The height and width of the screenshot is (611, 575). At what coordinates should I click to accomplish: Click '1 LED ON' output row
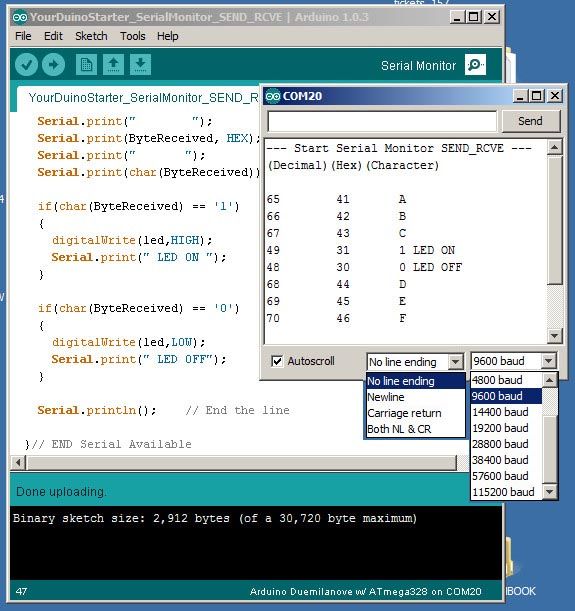pyautogui.click(x=361, y=250)
